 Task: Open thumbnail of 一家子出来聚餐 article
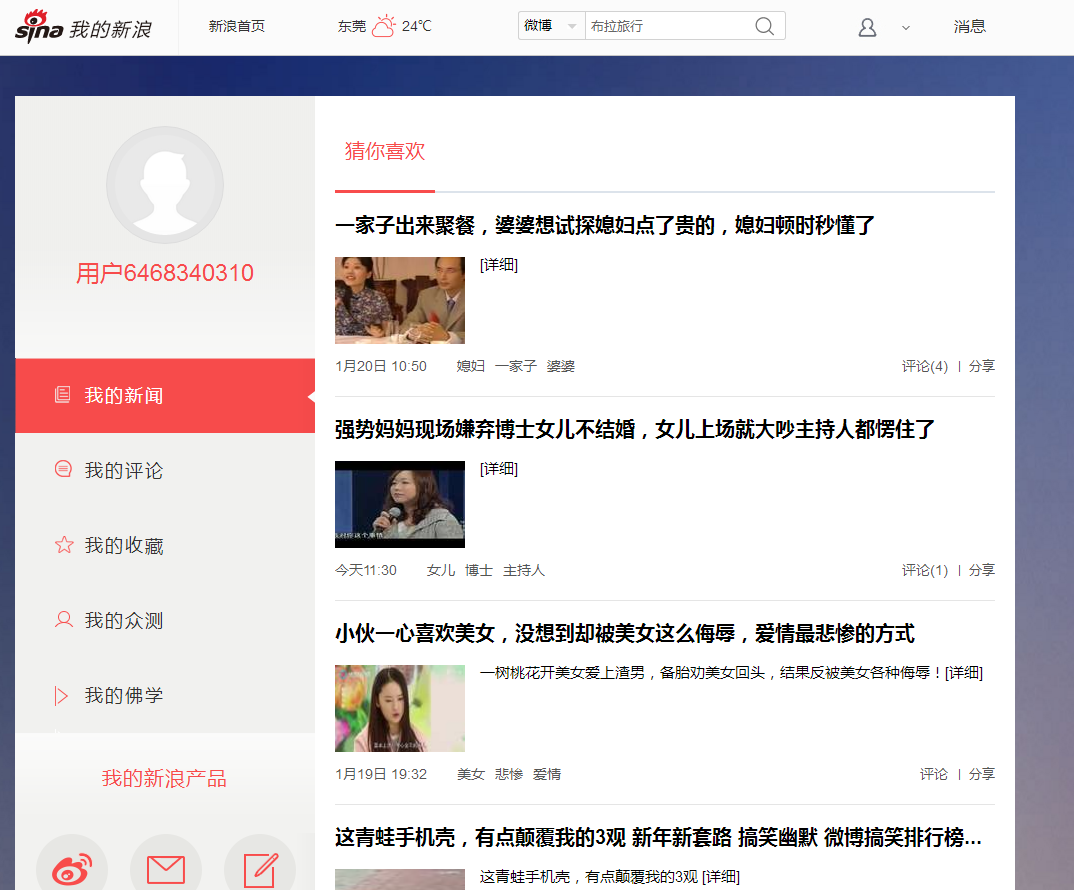click(400, 300)
